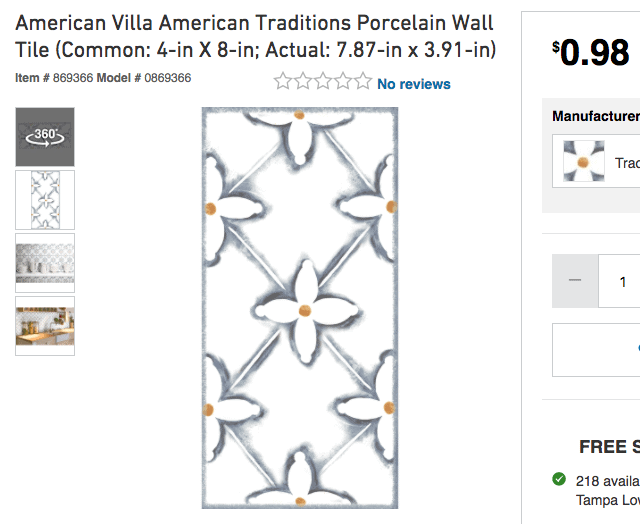Click the second review star

[303, 81]
